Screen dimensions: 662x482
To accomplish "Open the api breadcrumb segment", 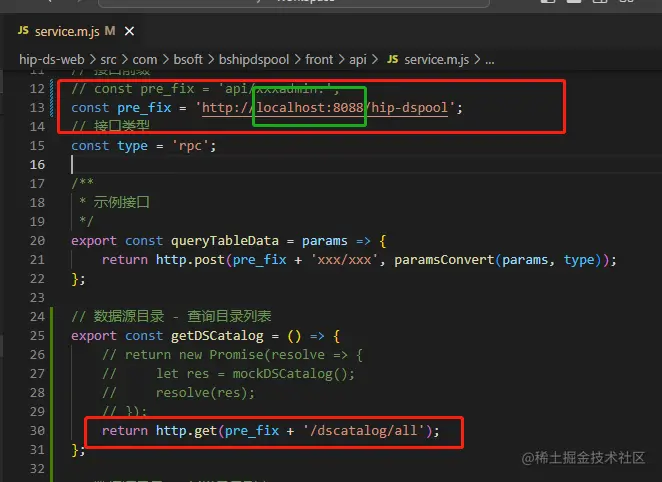I will pyautogui.click(x=358, y=60).
